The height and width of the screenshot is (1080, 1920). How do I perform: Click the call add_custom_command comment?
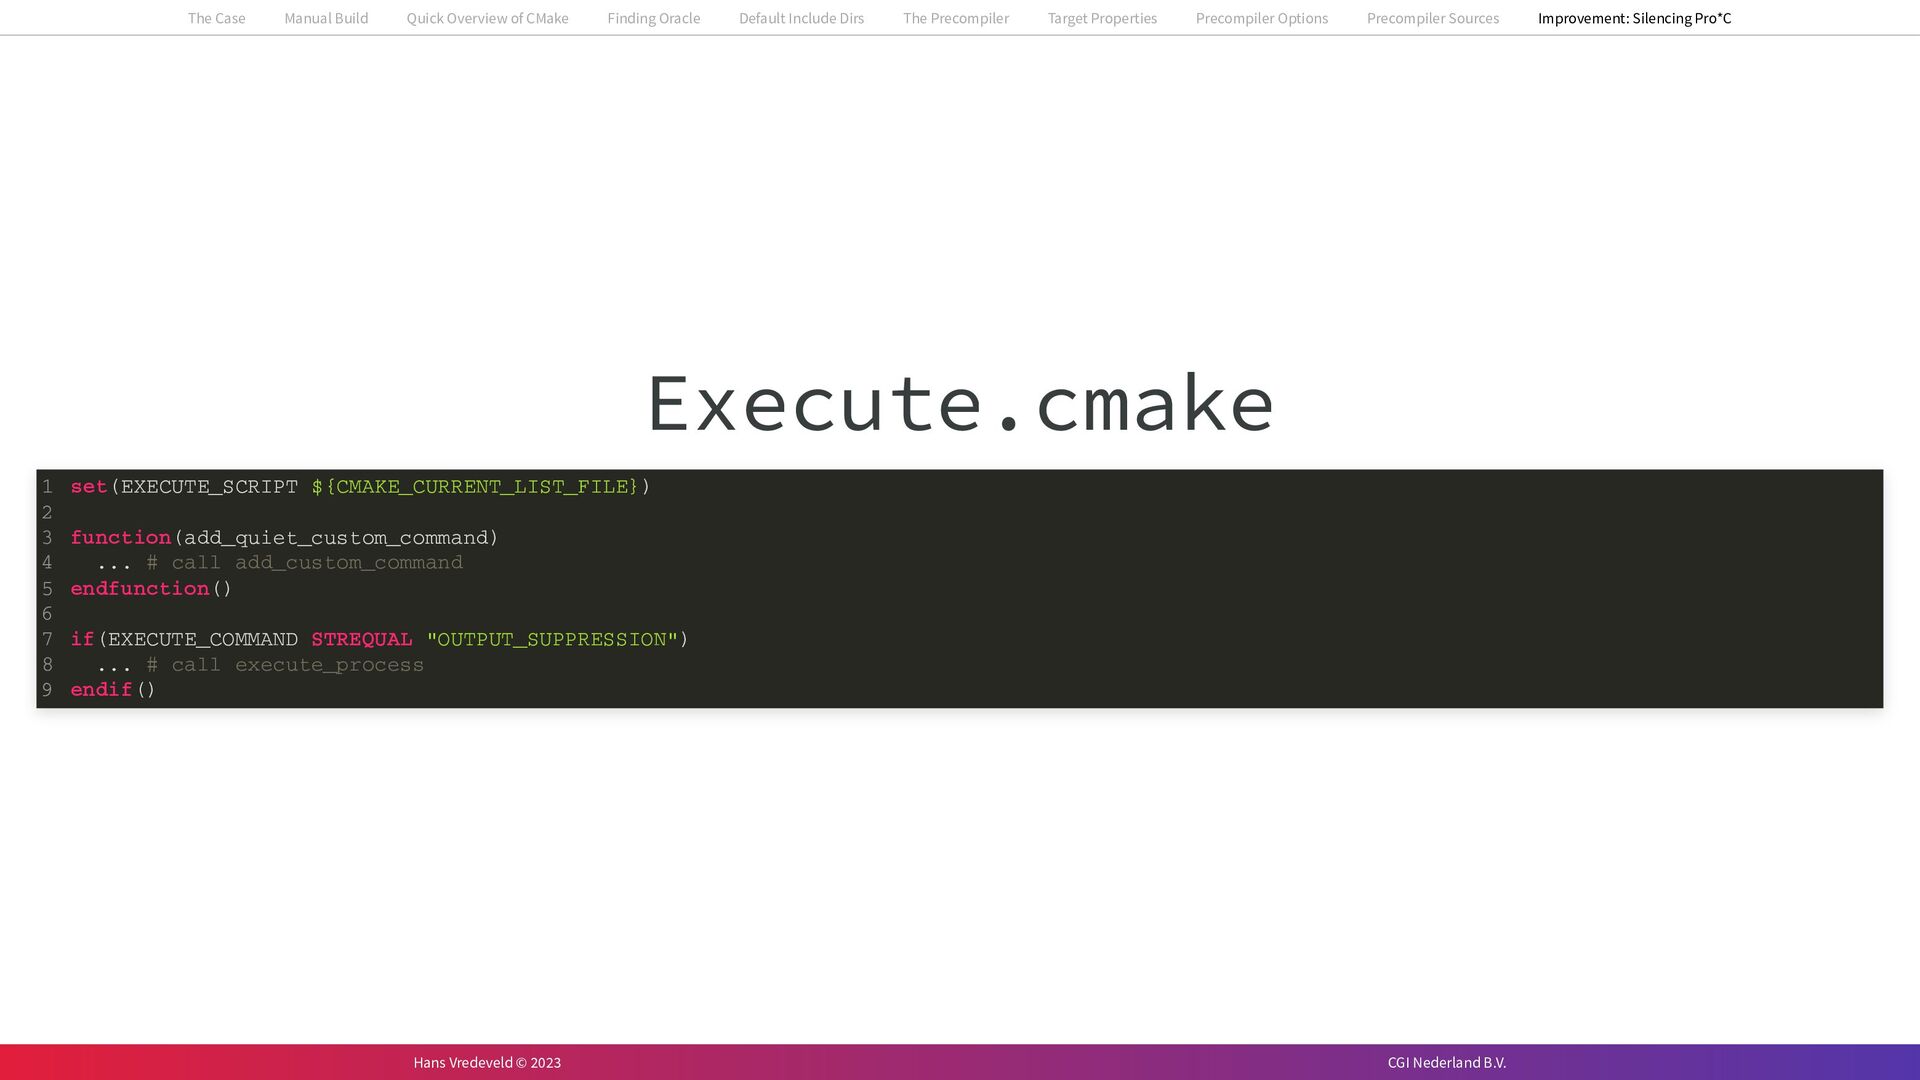coord(304,563)
